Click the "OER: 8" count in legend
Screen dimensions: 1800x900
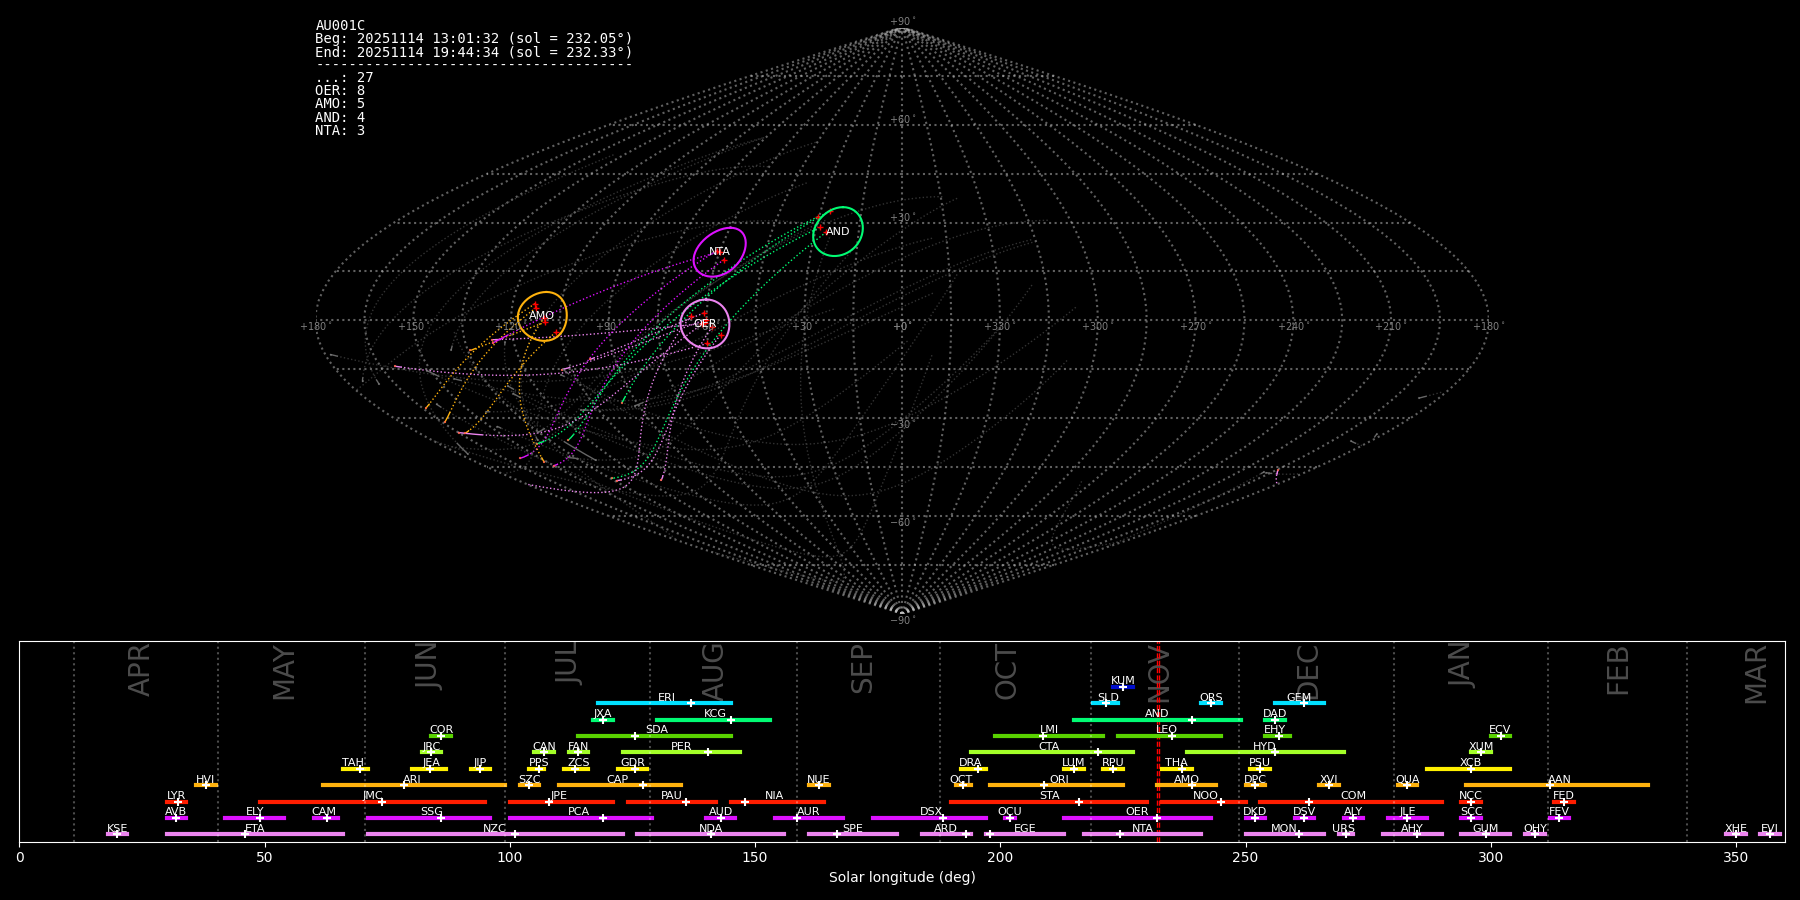point(340,91)
